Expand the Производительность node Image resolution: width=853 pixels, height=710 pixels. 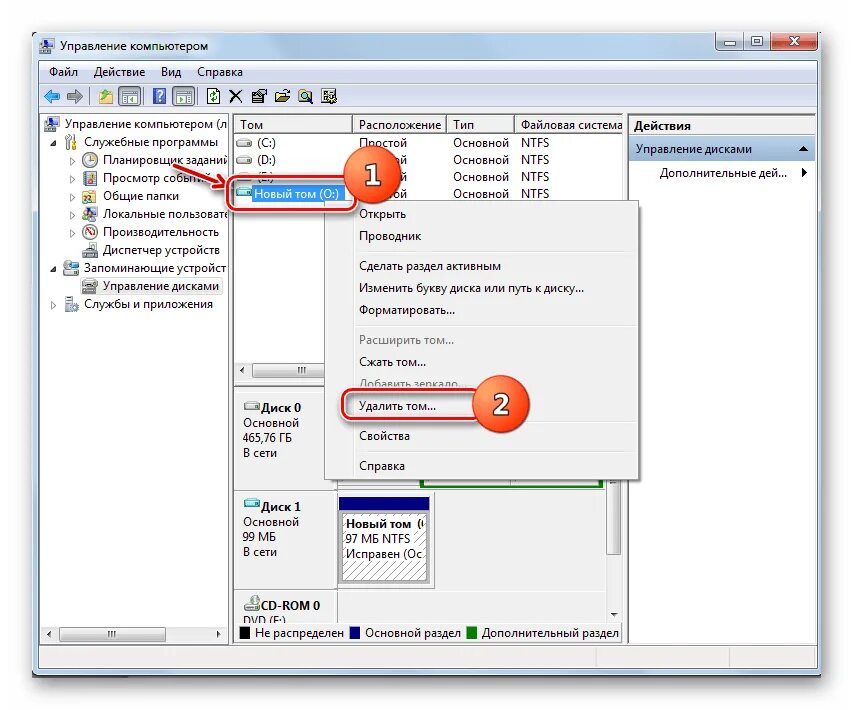[x=72, y=233]
